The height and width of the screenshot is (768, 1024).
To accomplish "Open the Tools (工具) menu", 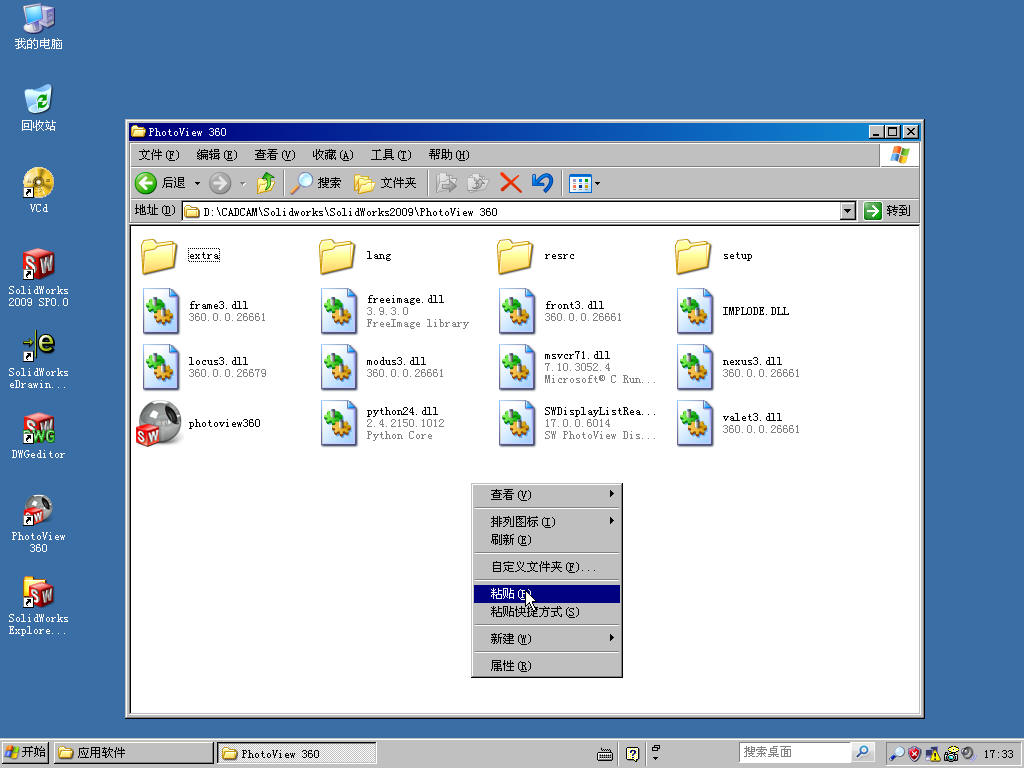I will coord(391,155).
